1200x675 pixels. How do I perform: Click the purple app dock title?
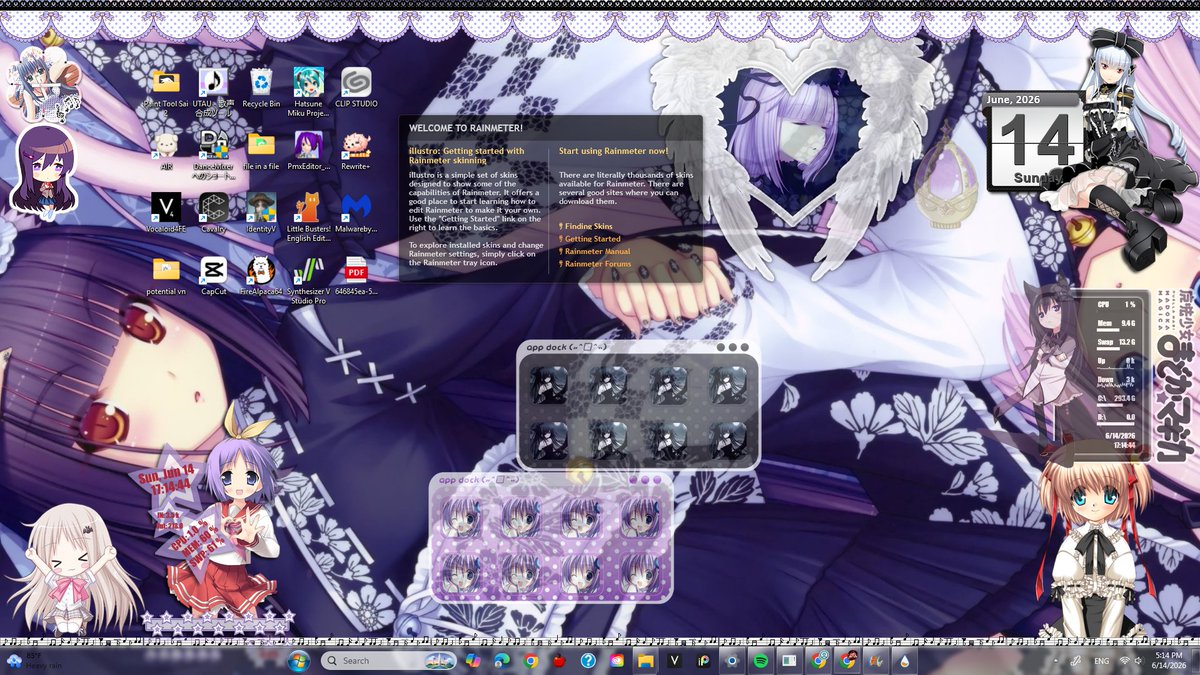point(479,480)
